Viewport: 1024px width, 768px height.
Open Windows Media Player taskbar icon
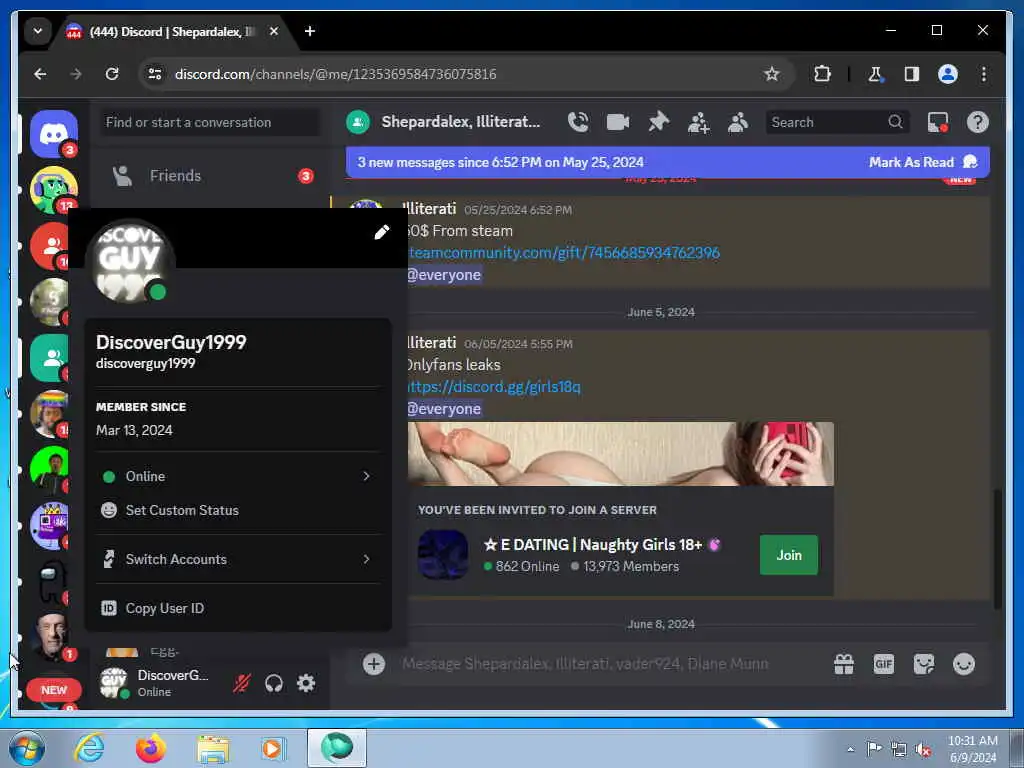coord(273,748)
